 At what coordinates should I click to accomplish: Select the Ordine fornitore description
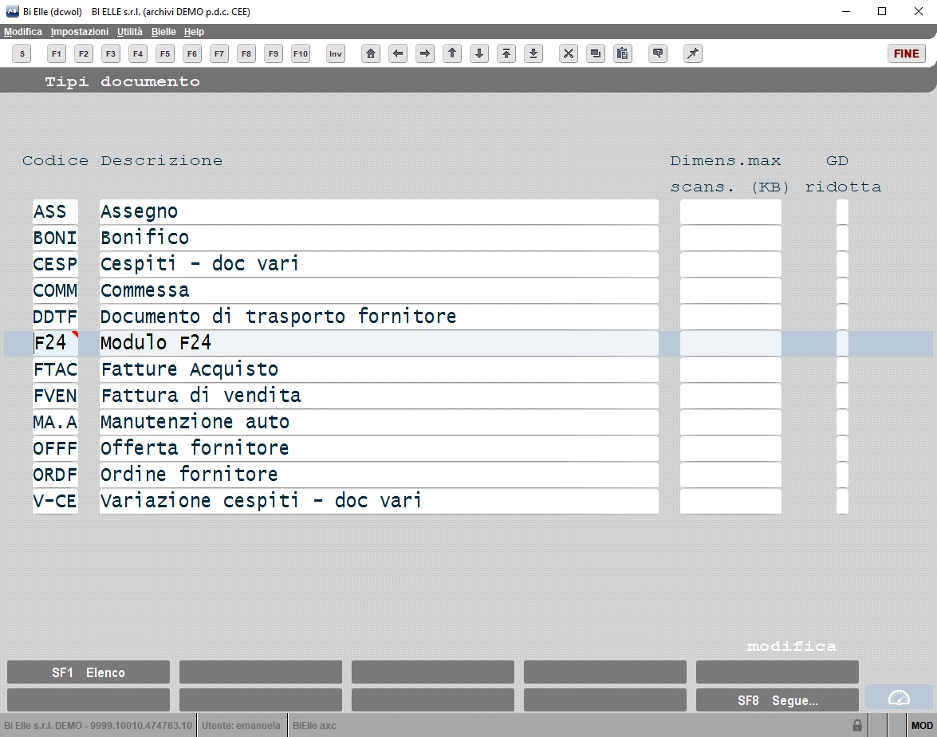point(379,475)
